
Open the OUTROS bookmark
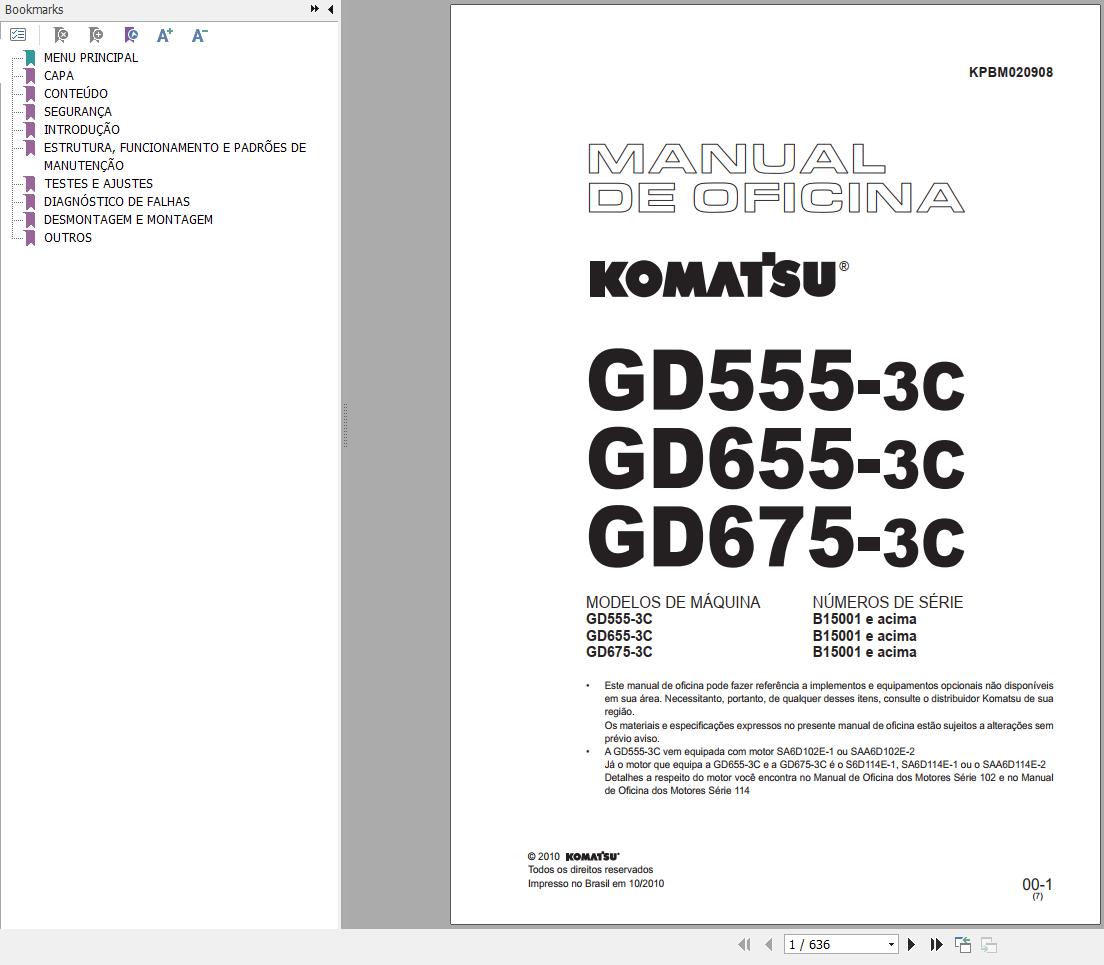[68, 237]
